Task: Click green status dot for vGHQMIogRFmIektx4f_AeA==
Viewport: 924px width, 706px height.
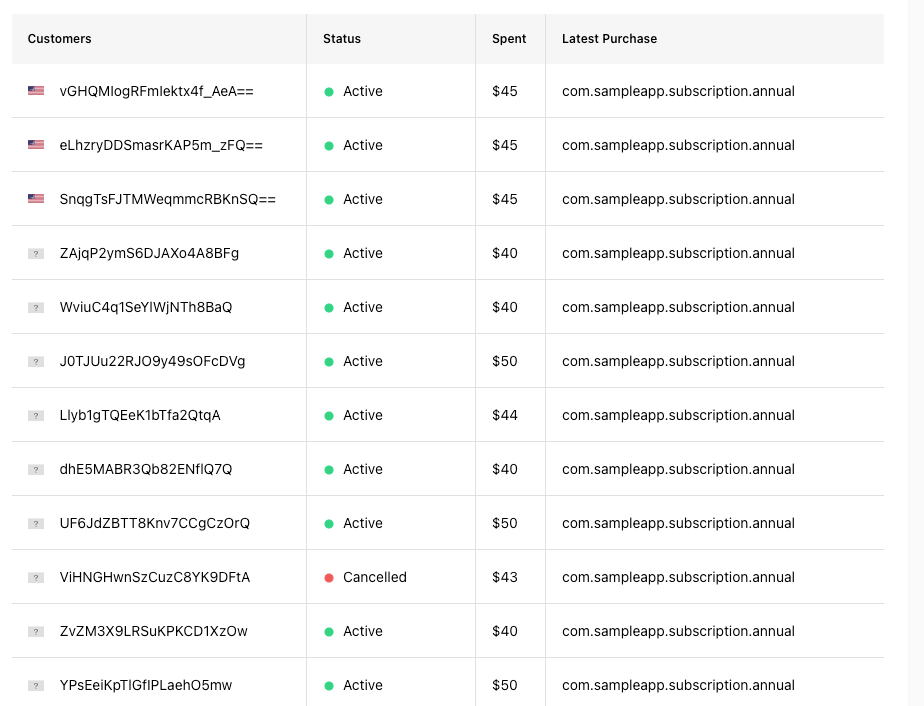Action: pos(329,91)
